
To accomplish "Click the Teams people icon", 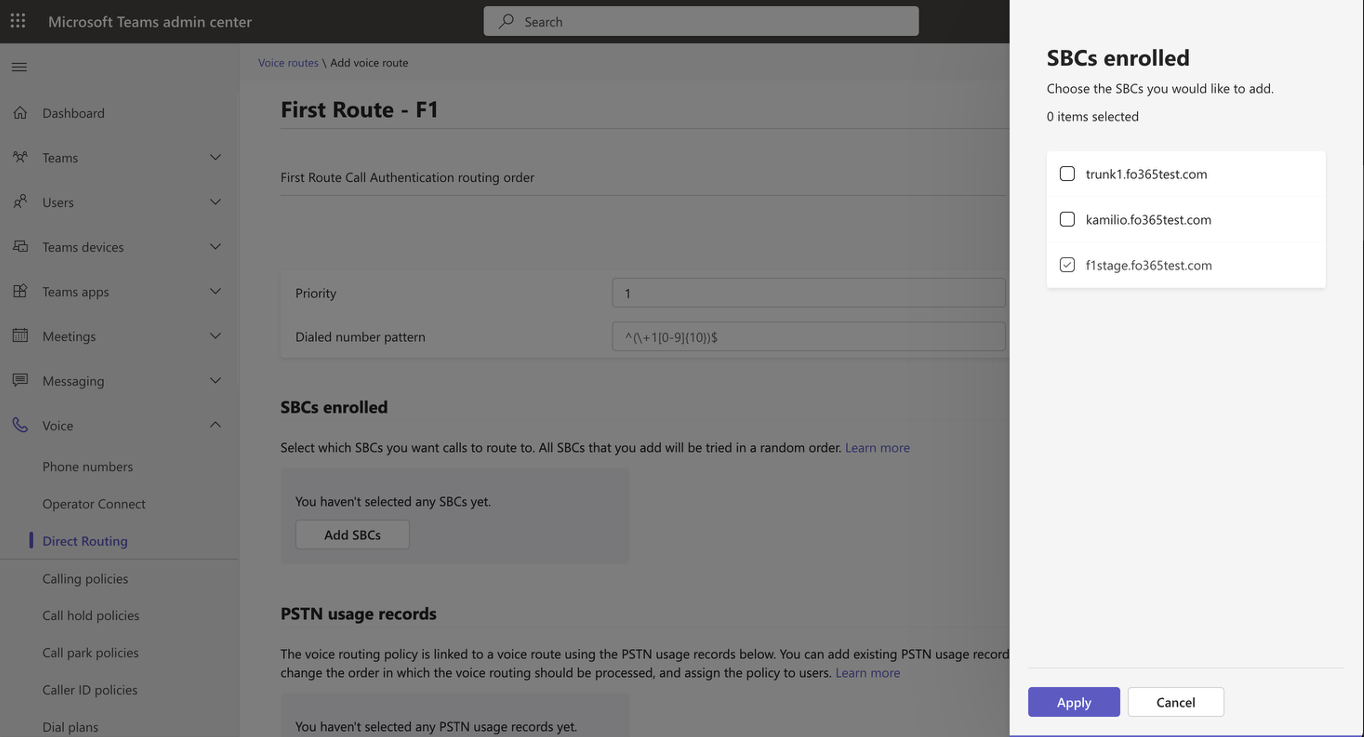I will (20, 157).
